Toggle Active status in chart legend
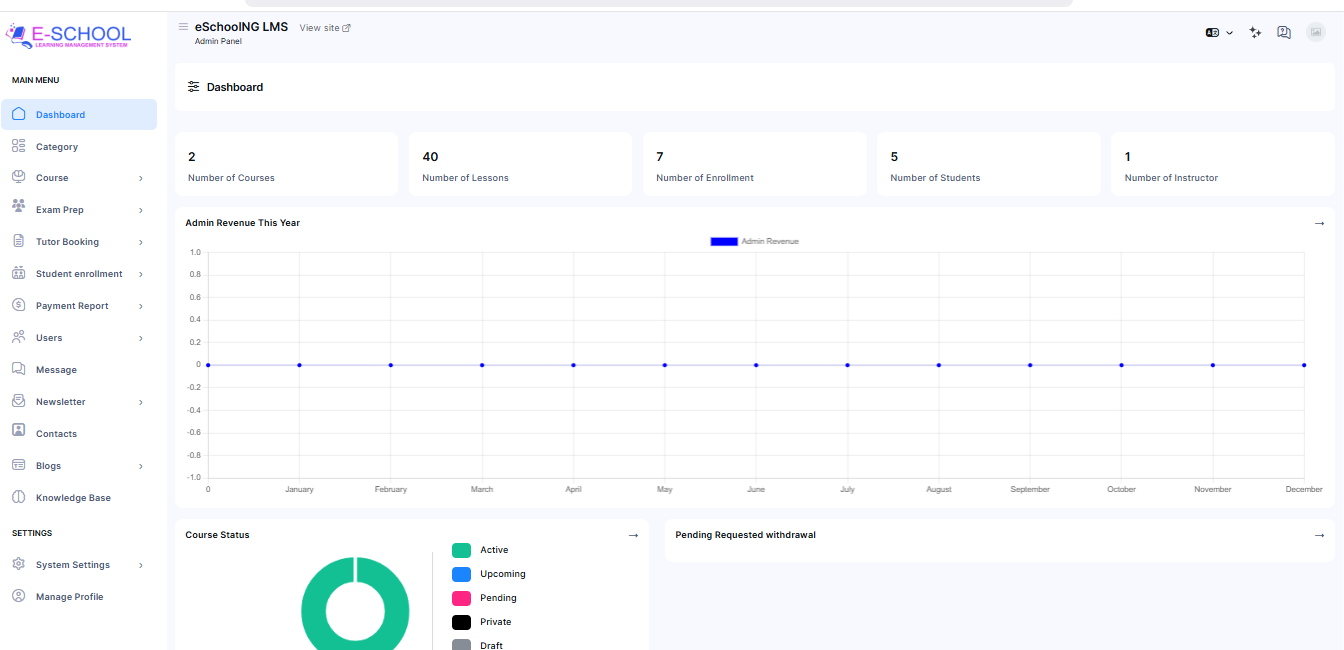1344x650 pixels. (461, 550)
